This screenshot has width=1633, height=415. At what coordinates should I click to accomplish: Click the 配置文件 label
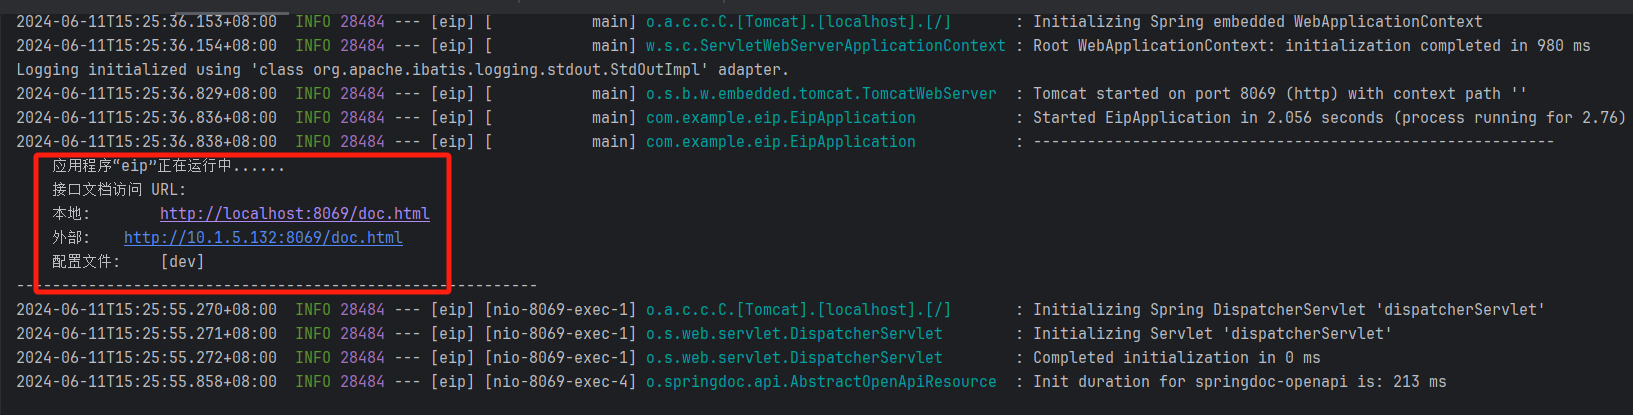(x=85, y=262)
